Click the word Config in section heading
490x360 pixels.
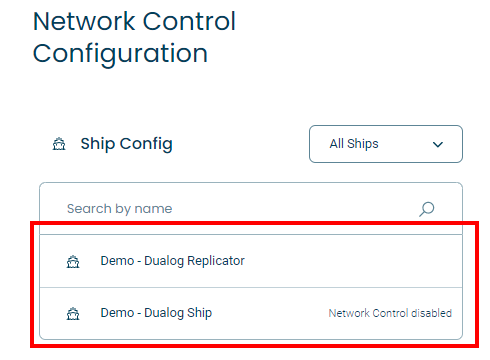(x=146, y=144)
